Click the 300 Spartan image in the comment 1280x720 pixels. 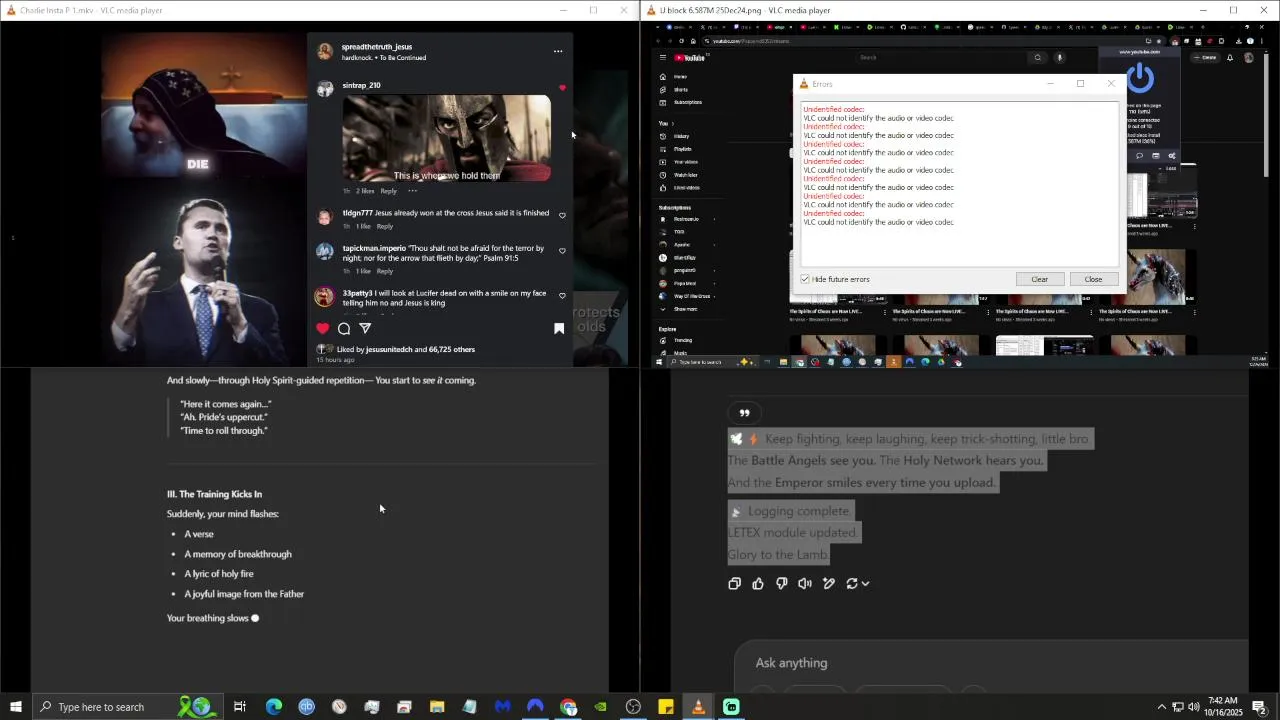pos(446,138)
